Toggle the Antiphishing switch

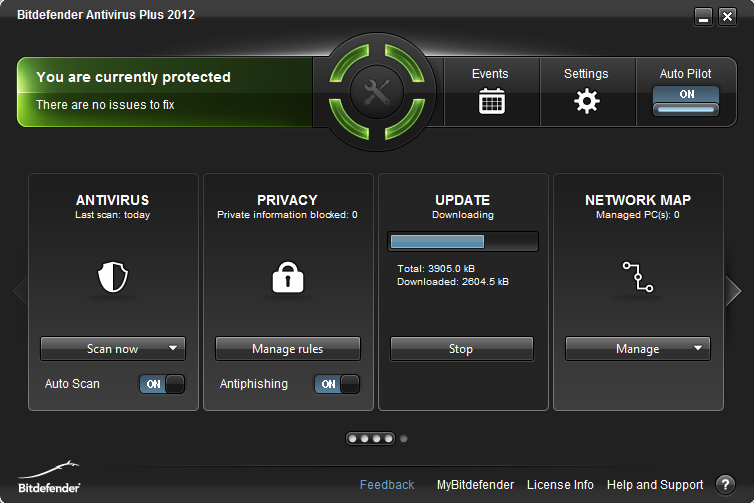337,384
